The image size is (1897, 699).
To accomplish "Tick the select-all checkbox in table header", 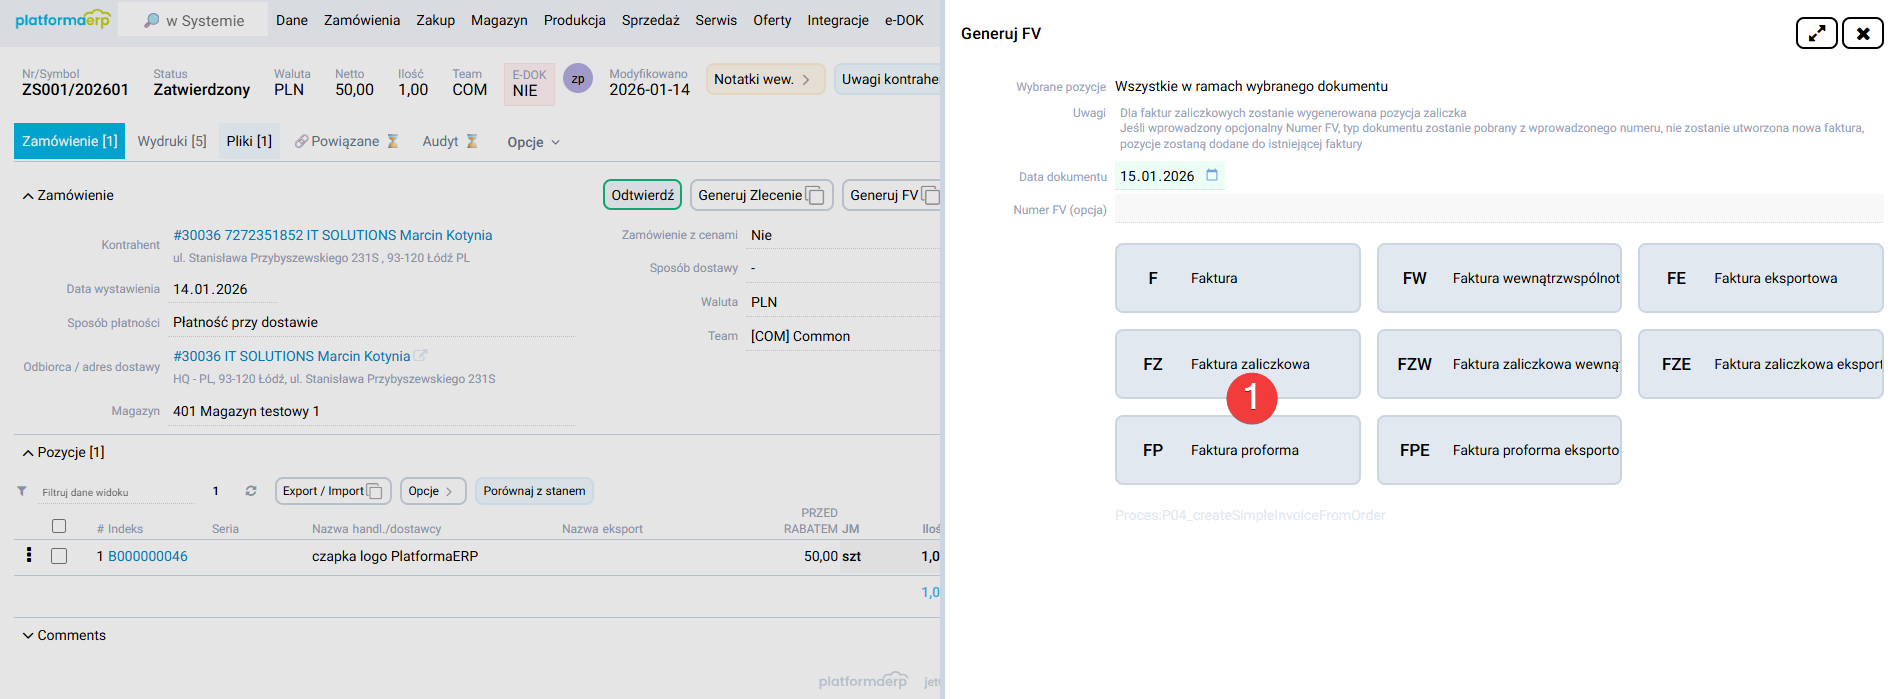I will pos(59,526).
